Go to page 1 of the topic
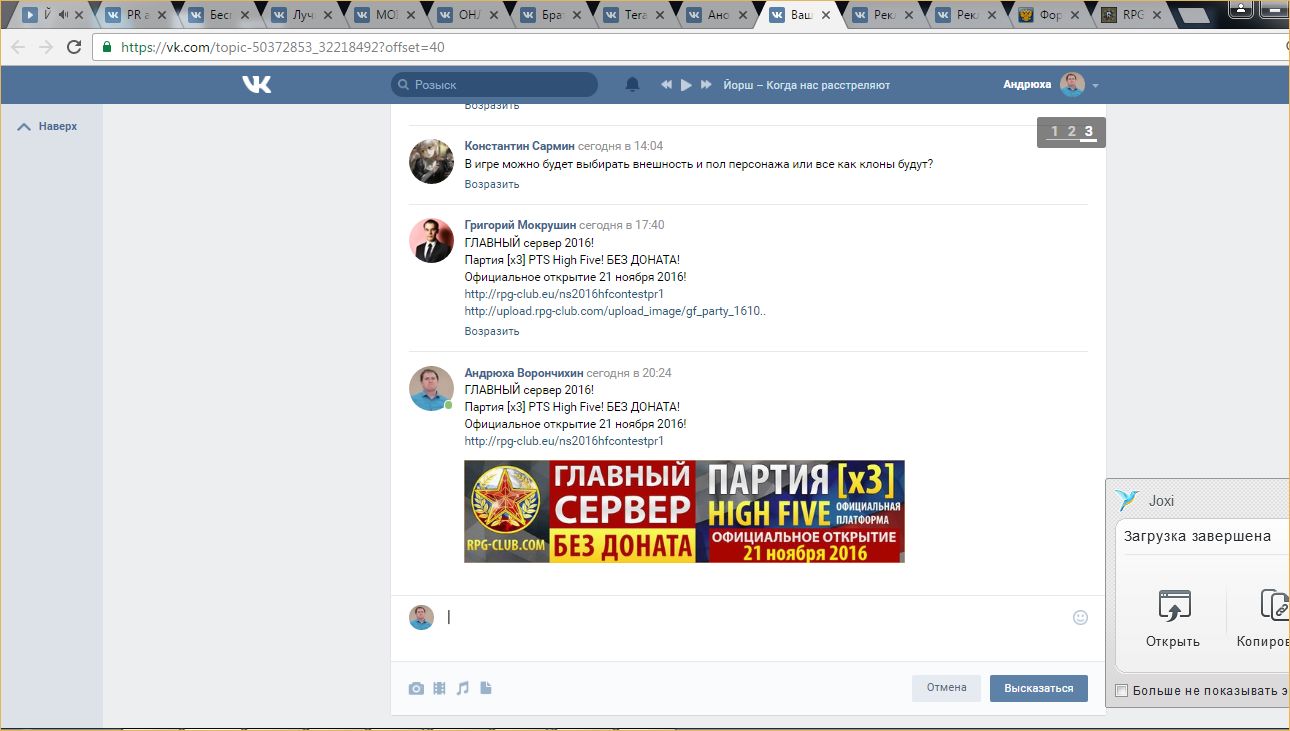1290x731 pixels. tap(1054, 132)
